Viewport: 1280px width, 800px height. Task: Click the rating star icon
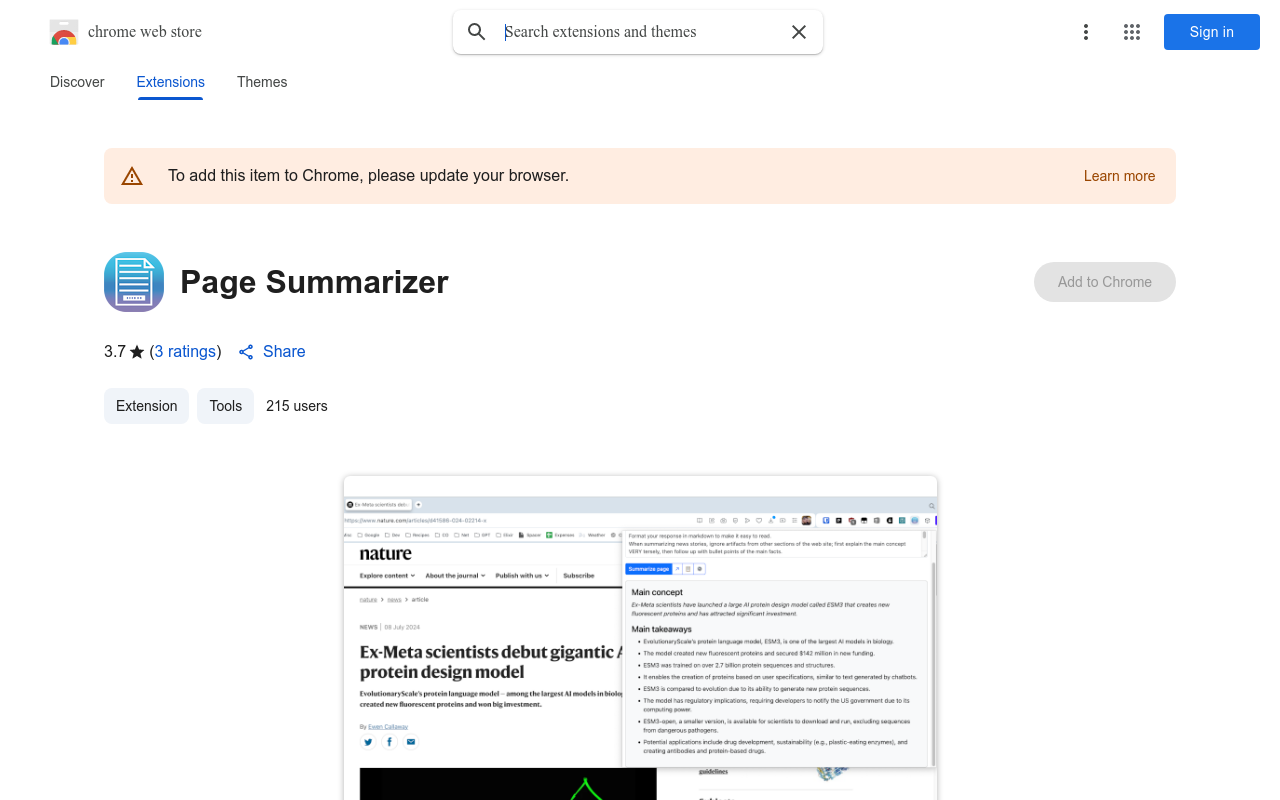tap(137, 352)
